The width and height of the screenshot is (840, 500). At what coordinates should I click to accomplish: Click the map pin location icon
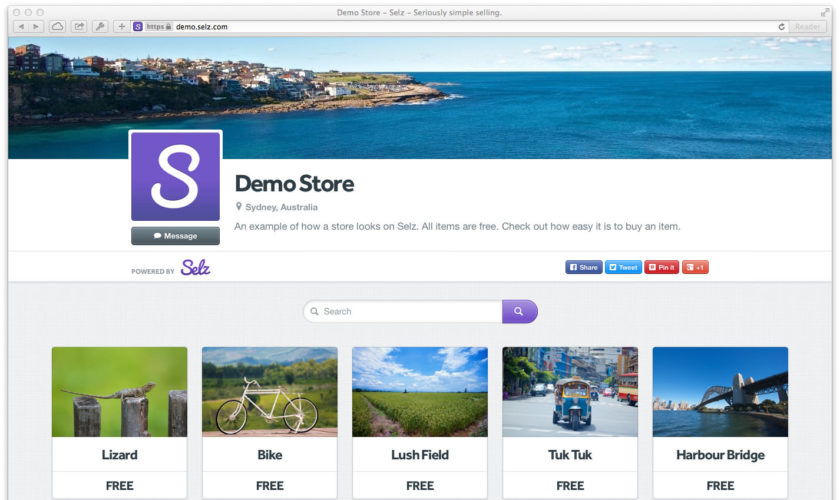click(238, 206)
